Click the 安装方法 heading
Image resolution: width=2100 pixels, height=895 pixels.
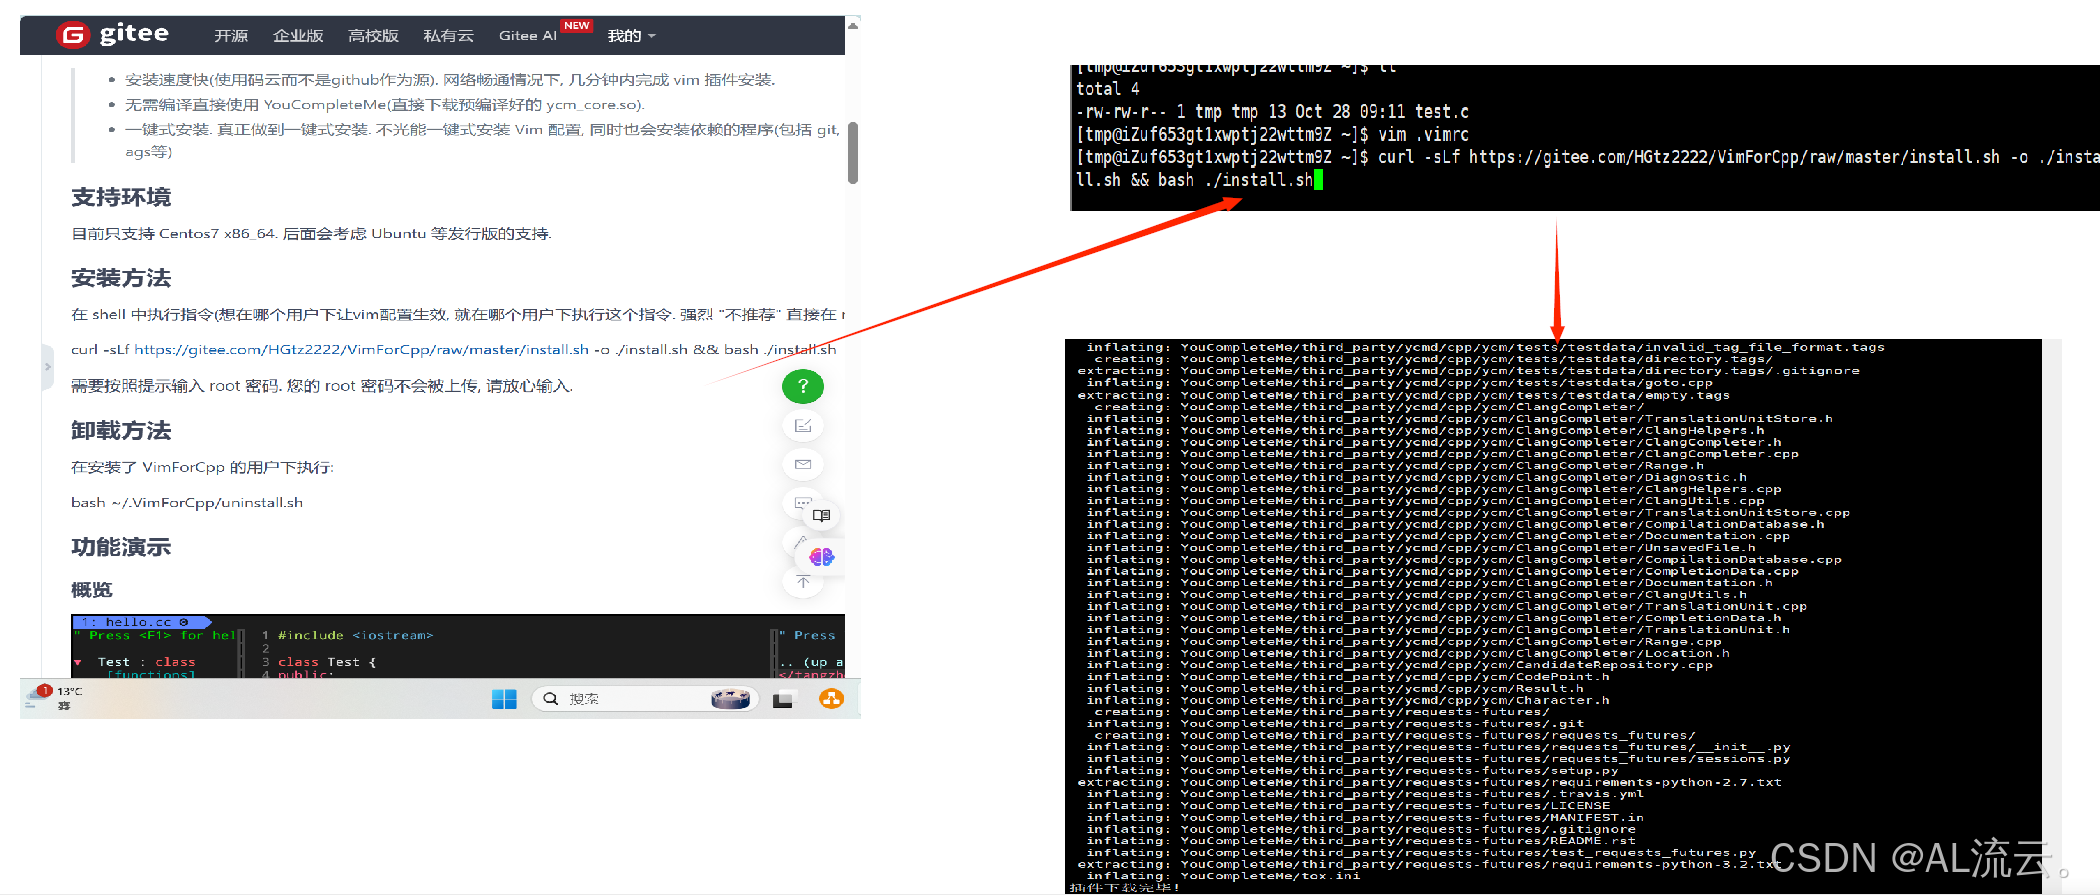[x=121, y=278]
